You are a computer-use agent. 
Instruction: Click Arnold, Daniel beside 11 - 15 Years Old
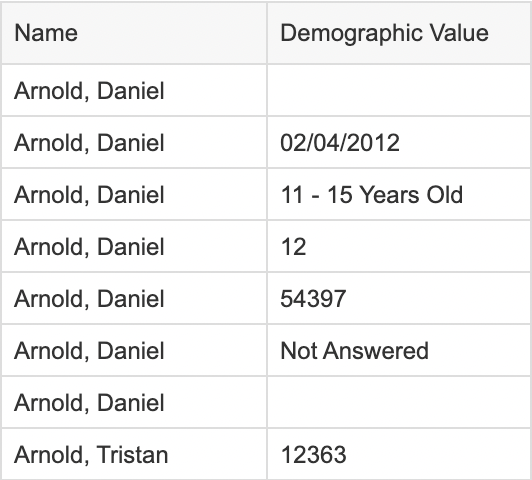coord(134,194)
